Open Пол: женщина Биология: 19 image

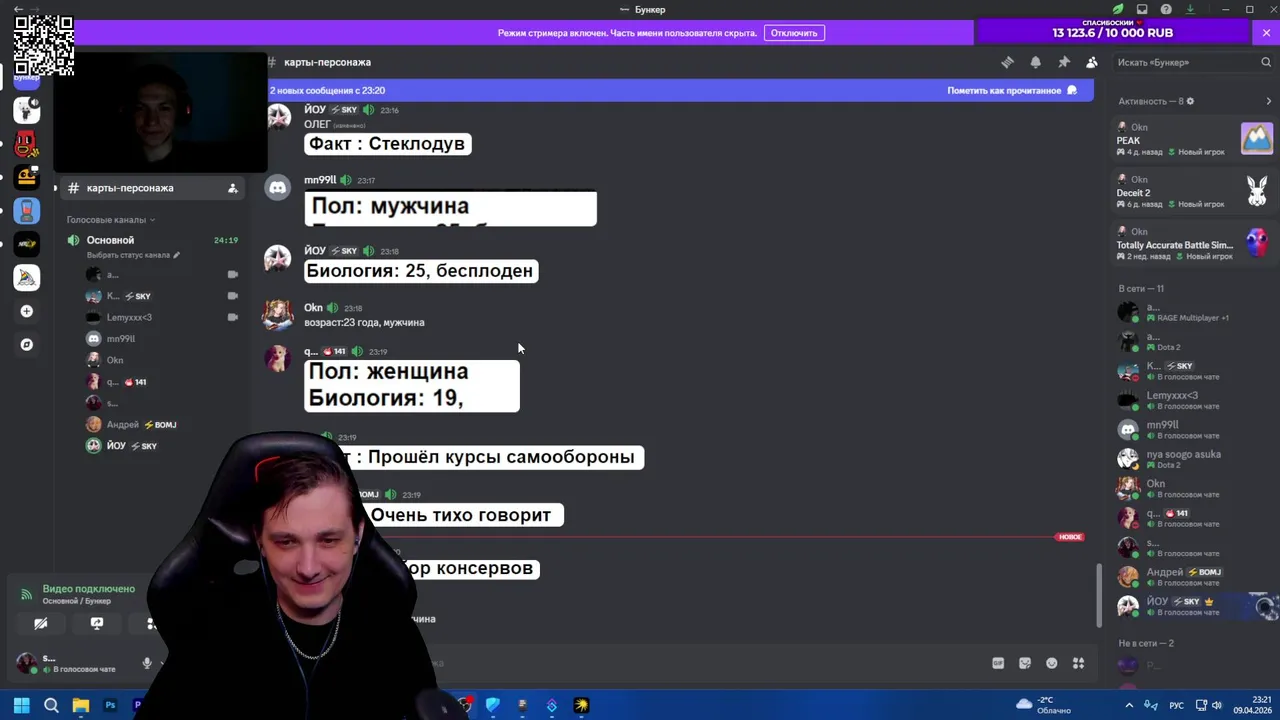pyautogui.click(x=412, y=385)
